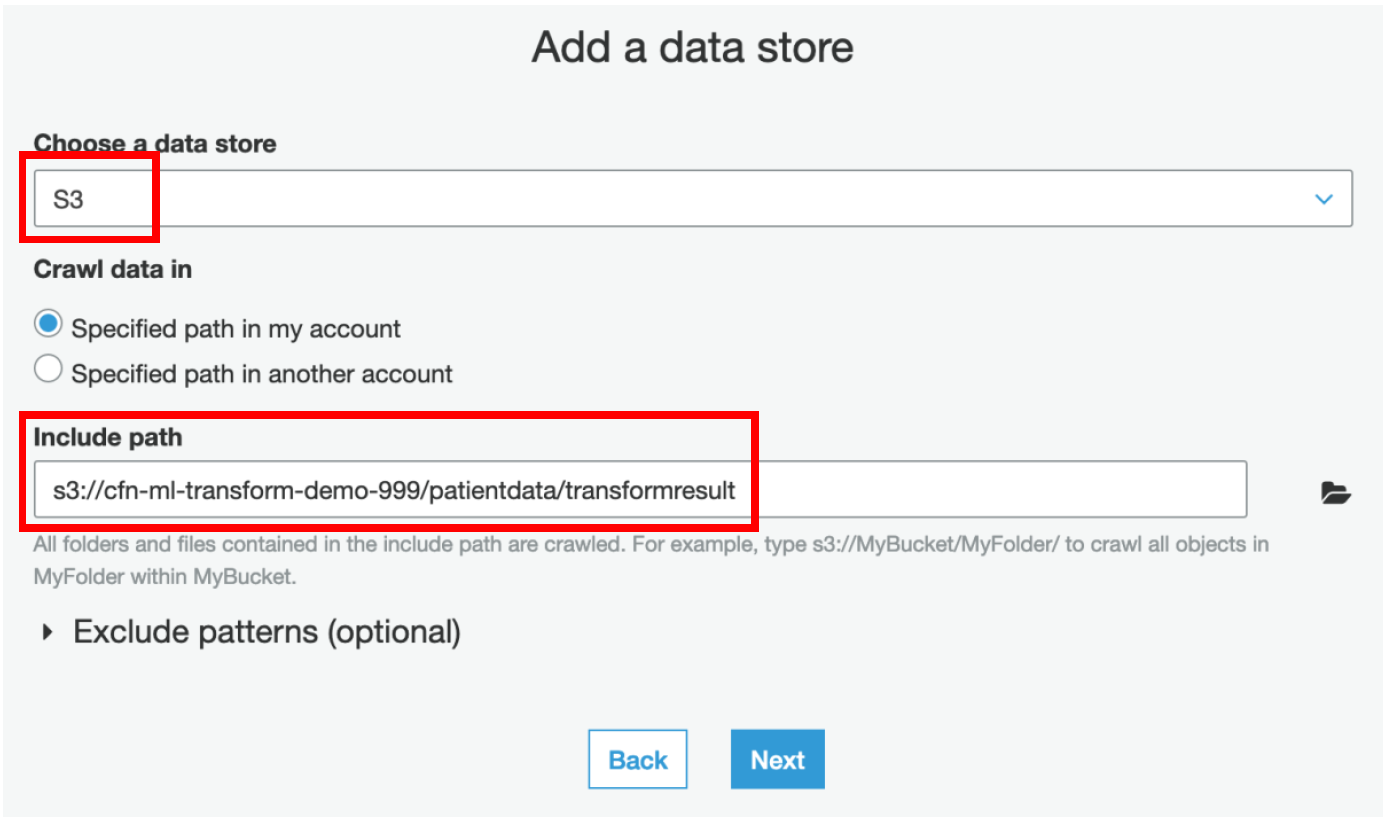This screenshot has width=1396, height=828.
Task: Select the S3 value shown in the dropdown
Action: click(69, 199)
